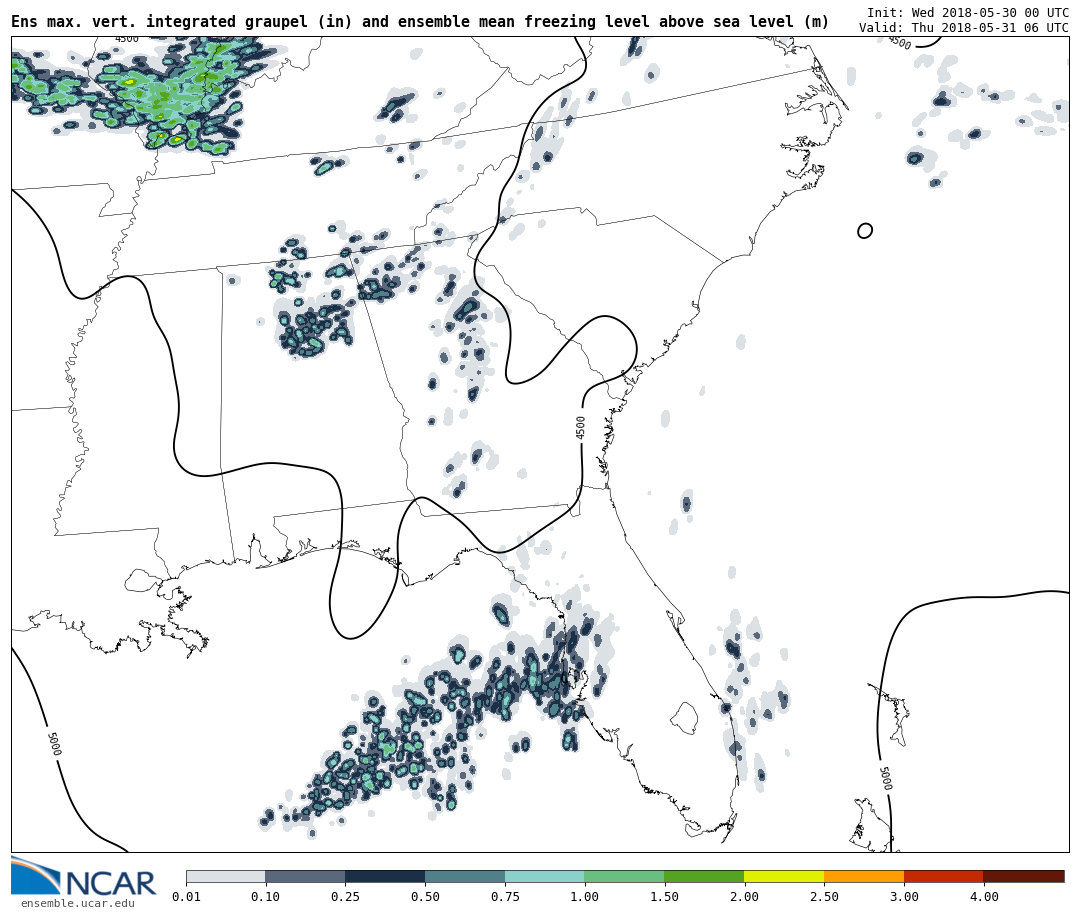Click the 0.50 colorbar label
The width and height of the screenshot is (1080, 915).
pyautogui.click(x=425, y=896)
